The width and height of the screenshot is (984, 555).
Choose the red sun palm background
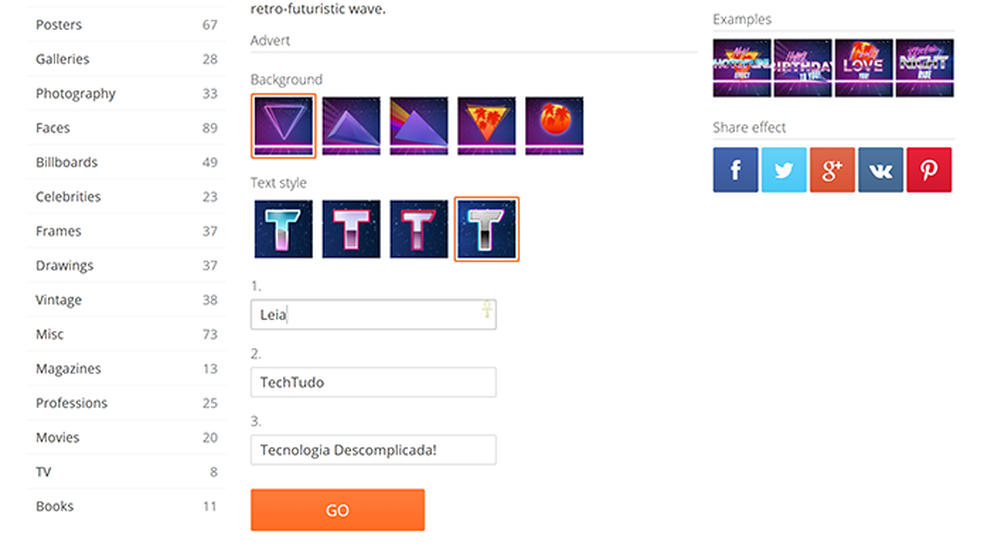[x=554, y=126]
